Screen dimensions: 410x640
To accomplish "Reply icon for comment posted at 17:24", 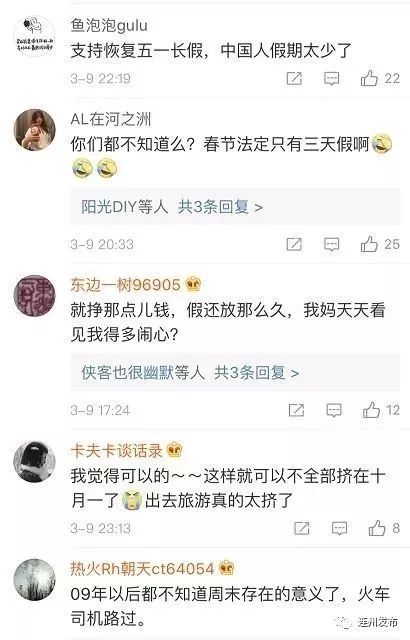I will [x=334, y=410].
